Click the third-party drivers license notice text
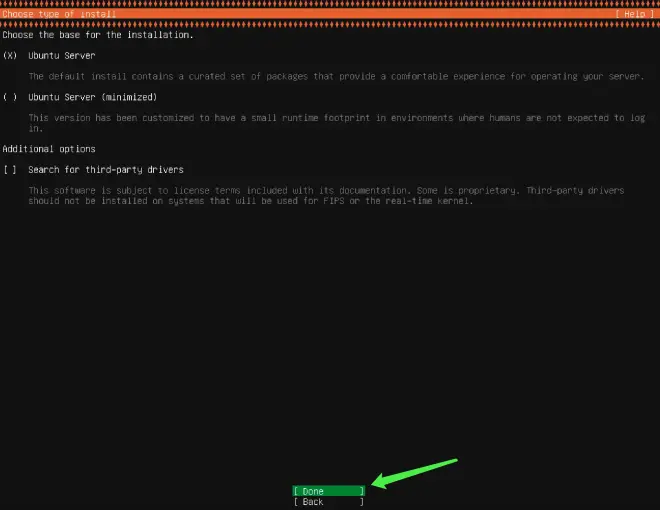The height and width of the screenshot is (510, 660). point(326,196)
